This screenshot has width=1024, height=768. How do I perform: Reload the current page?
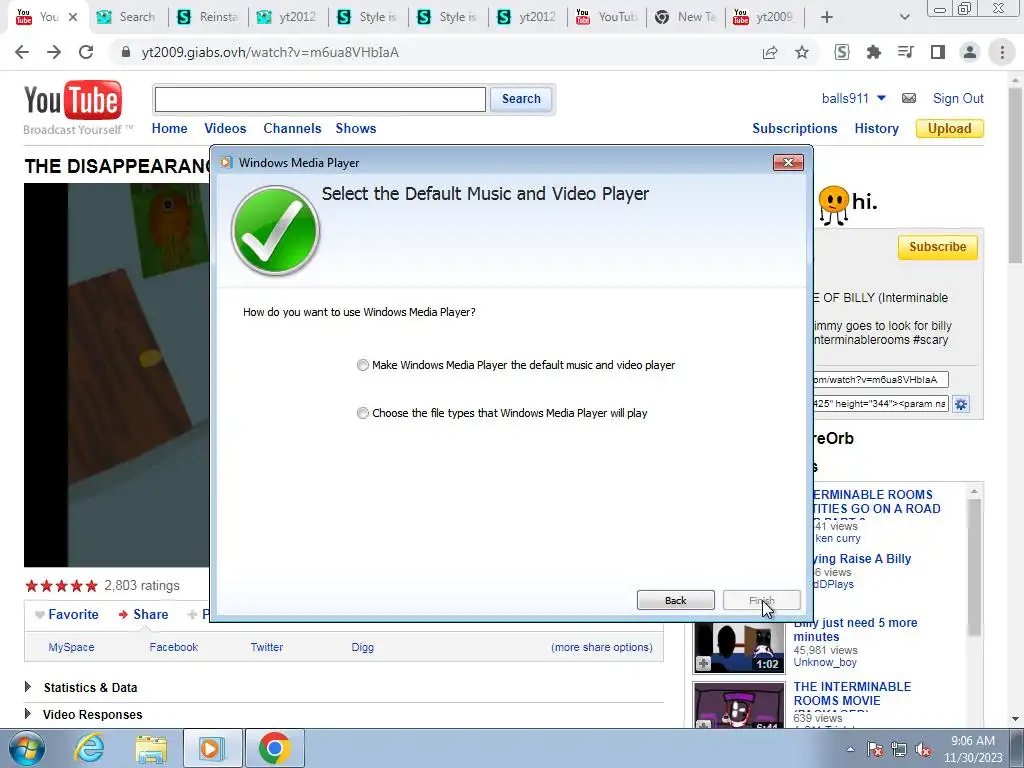pos(86,52)
